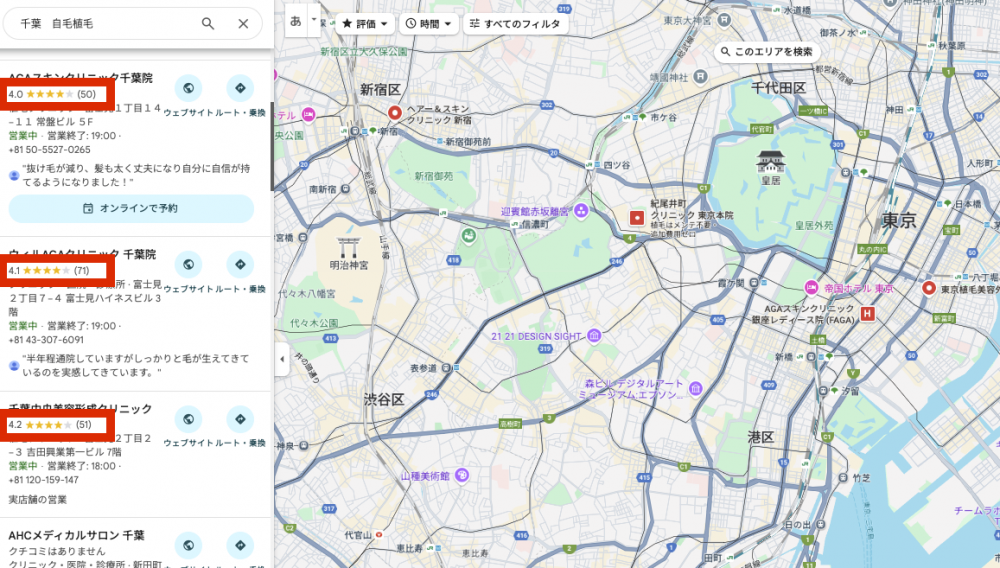Collapse the side panel with arrow
The width and height of the screenshot is (1000, 568).
point(282,359)
